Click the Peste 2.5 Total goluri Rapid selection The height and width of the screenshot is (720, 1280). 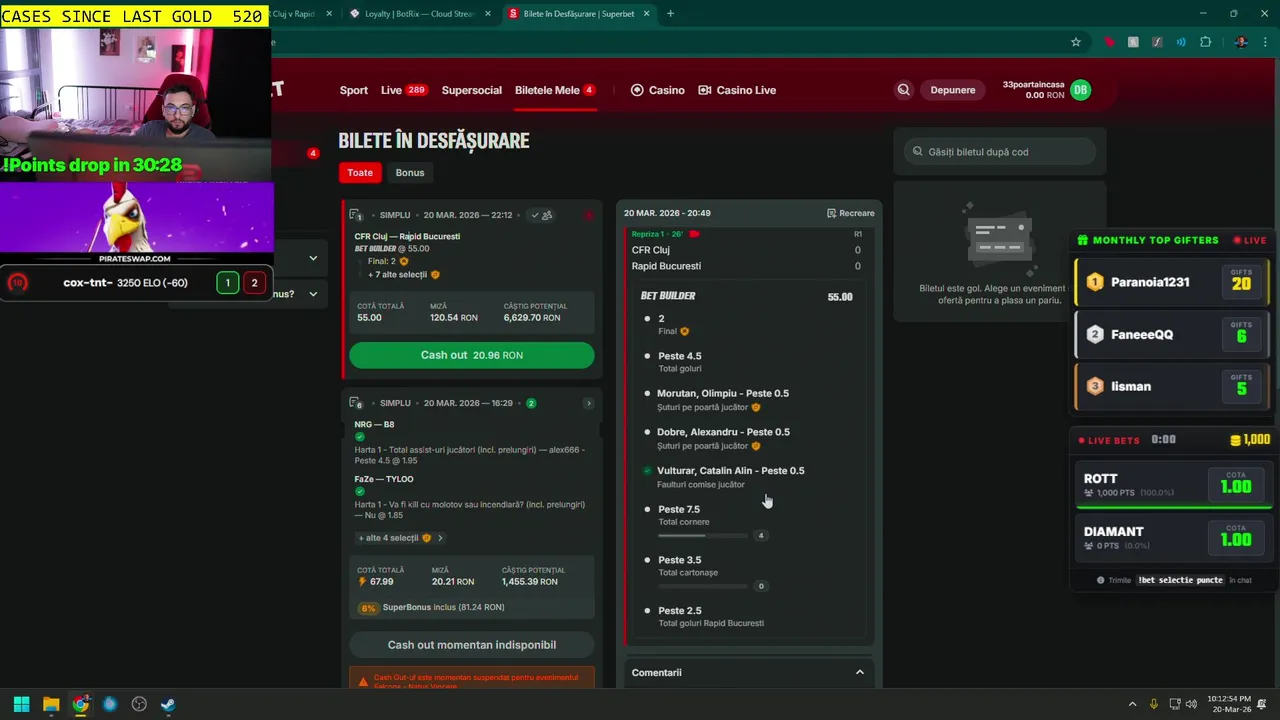[711, 616]
